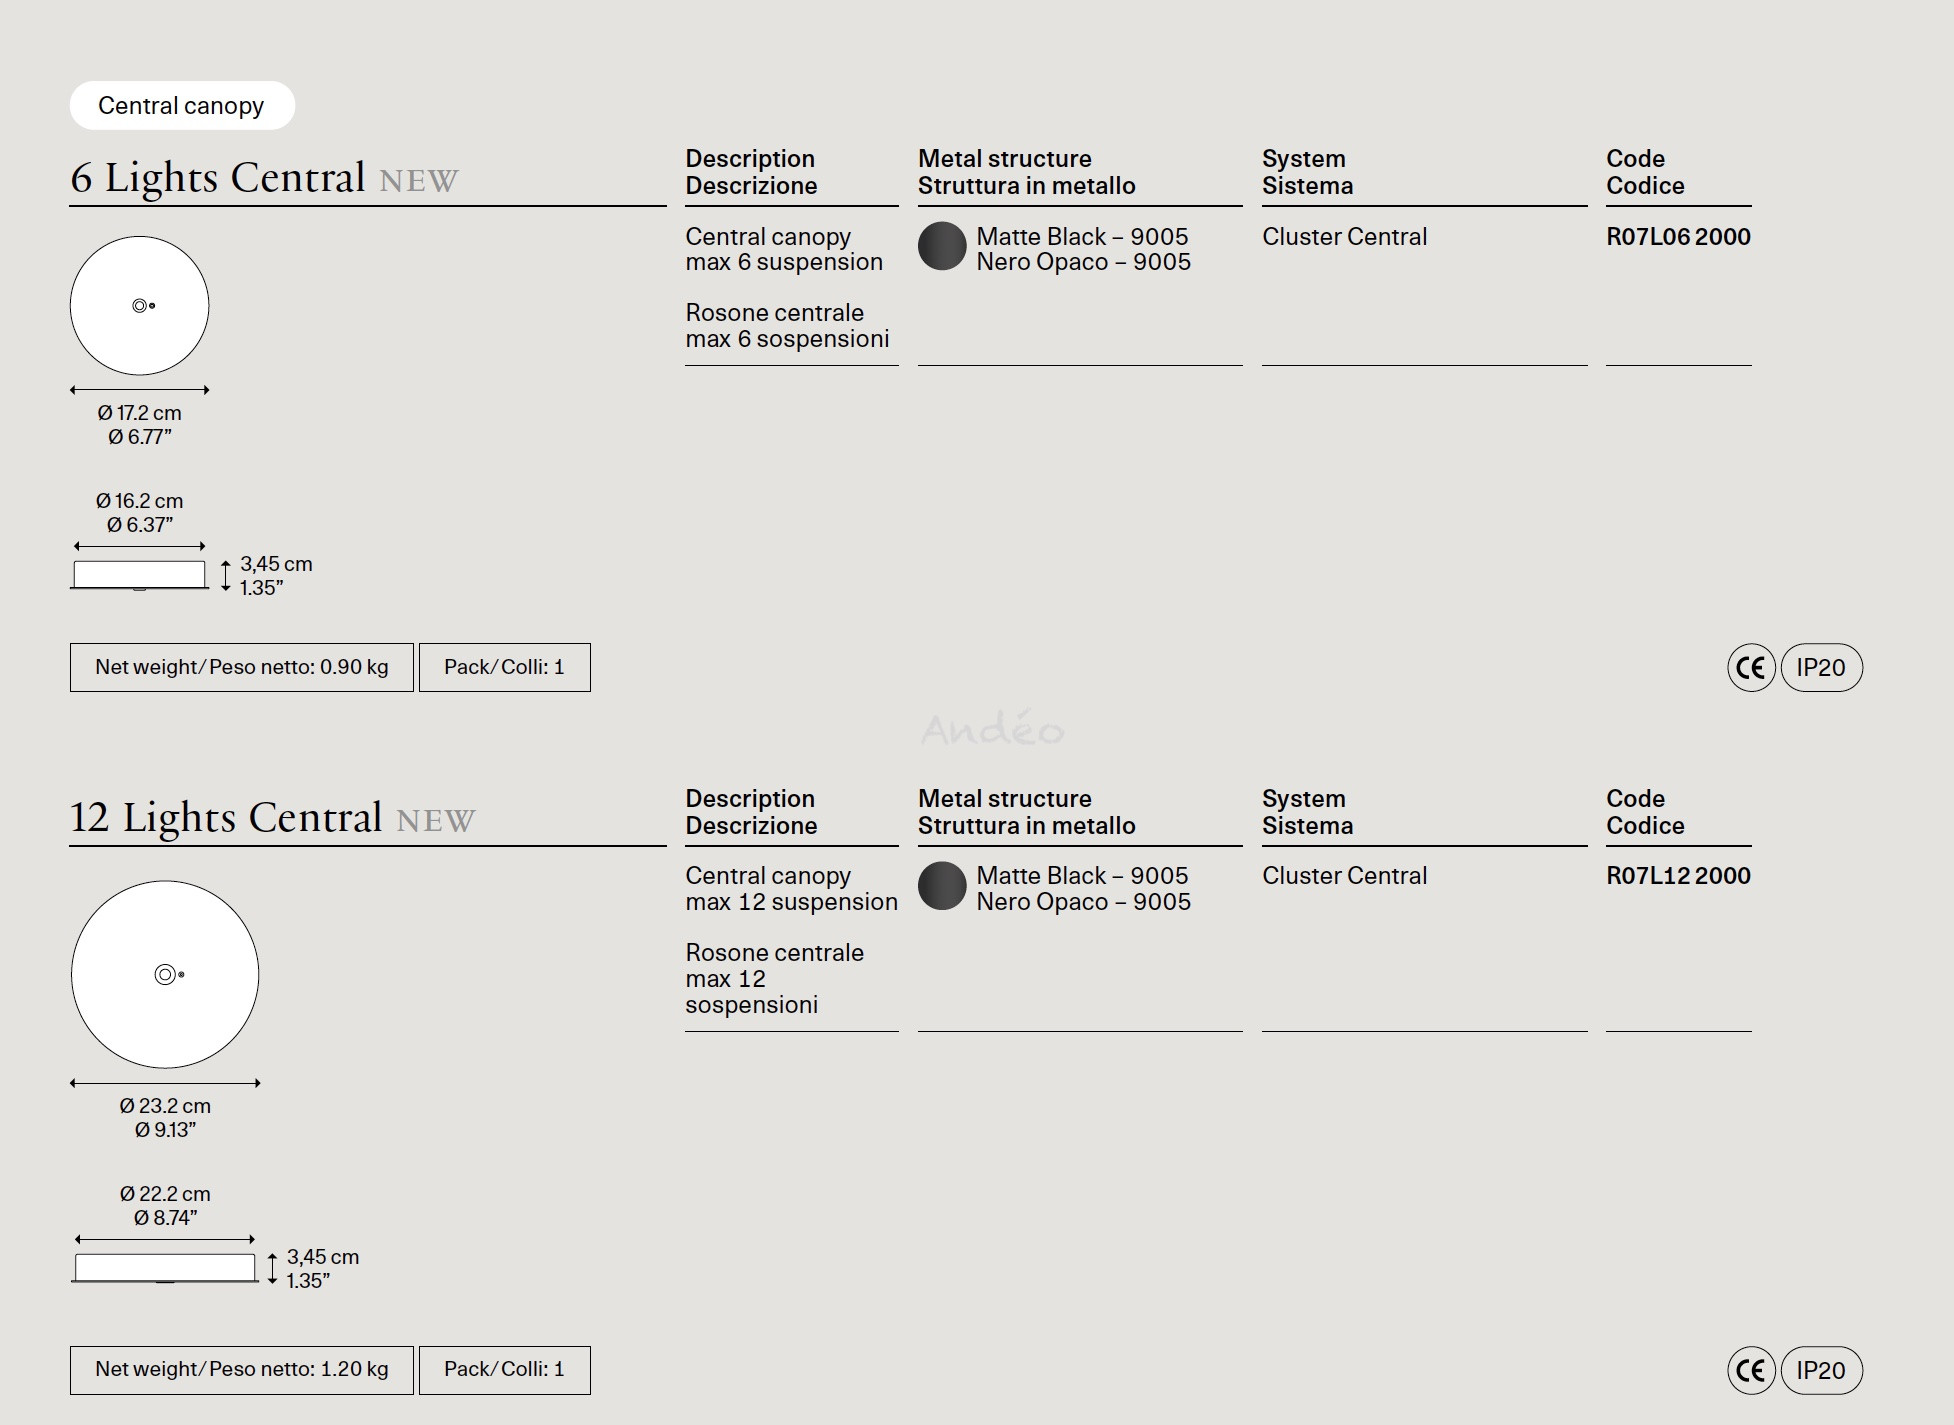Select the Matte Black swatch for 12 Lights
This screenshot has width=1954, height=1425.
(x=942, y=886)
